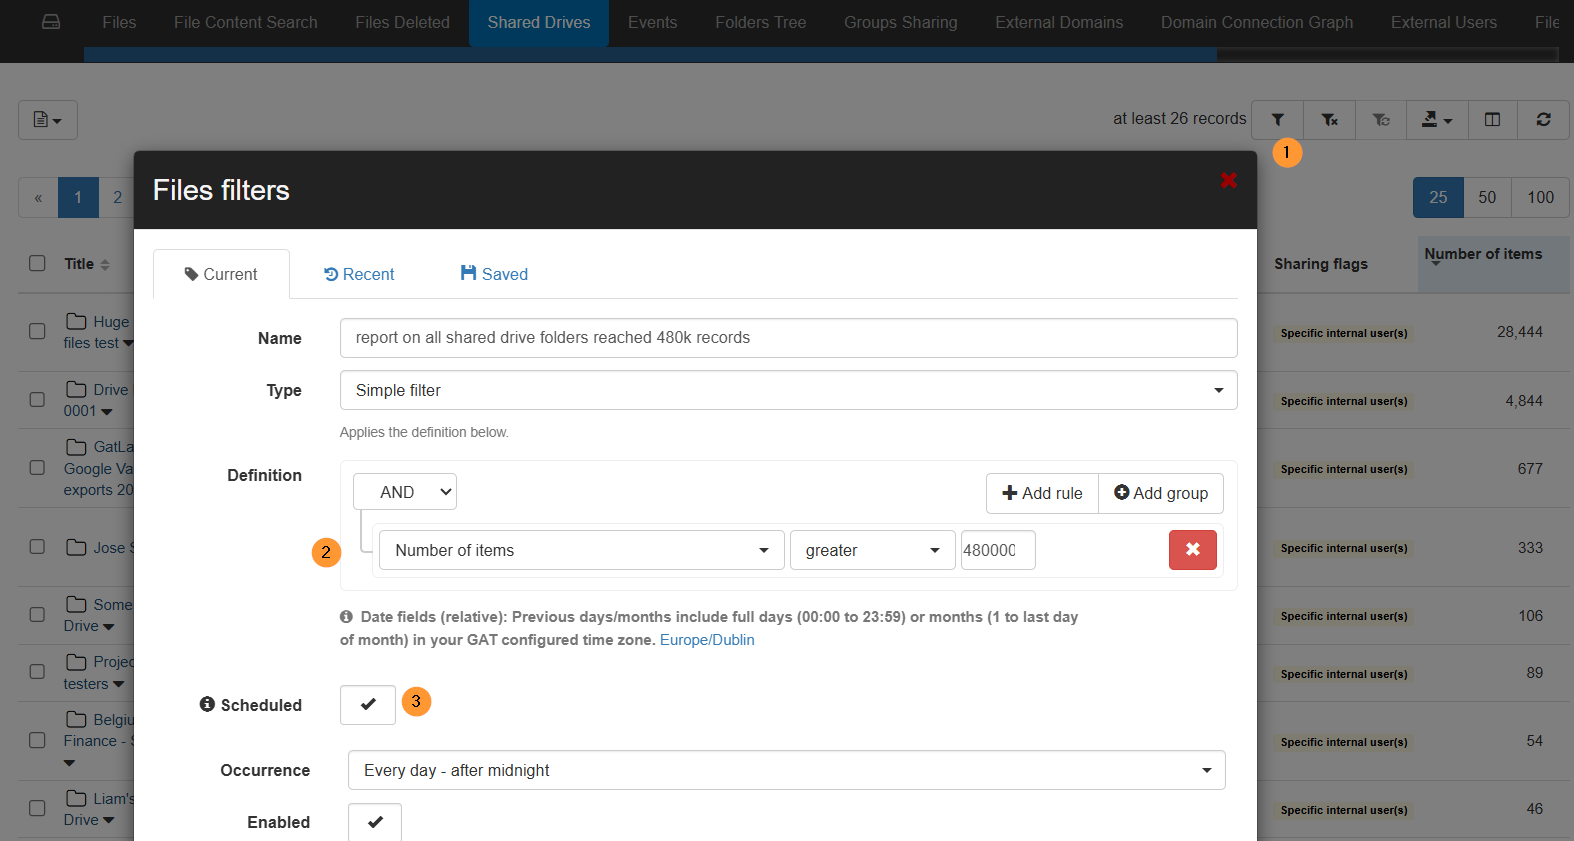Click the Files tab in the top bar

coord(119,22)
